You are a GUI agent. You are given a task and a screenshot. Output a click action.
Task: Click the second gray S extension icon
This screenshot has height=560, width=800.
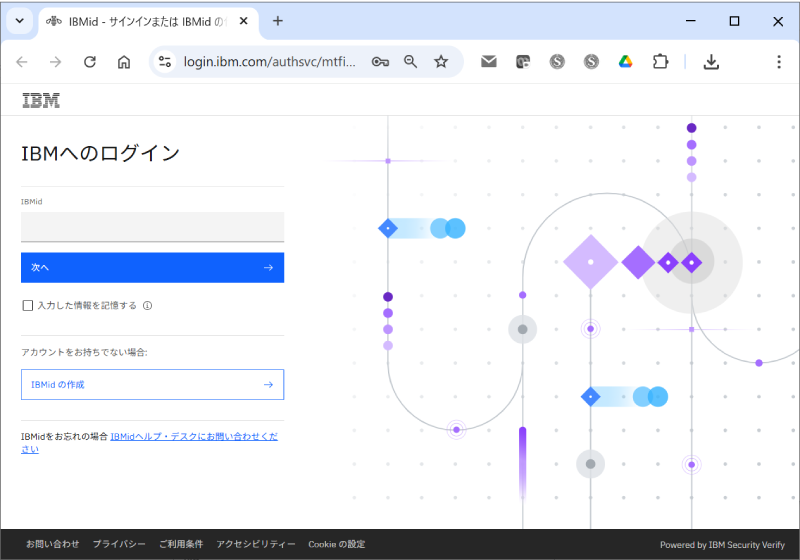coord(591,62)
